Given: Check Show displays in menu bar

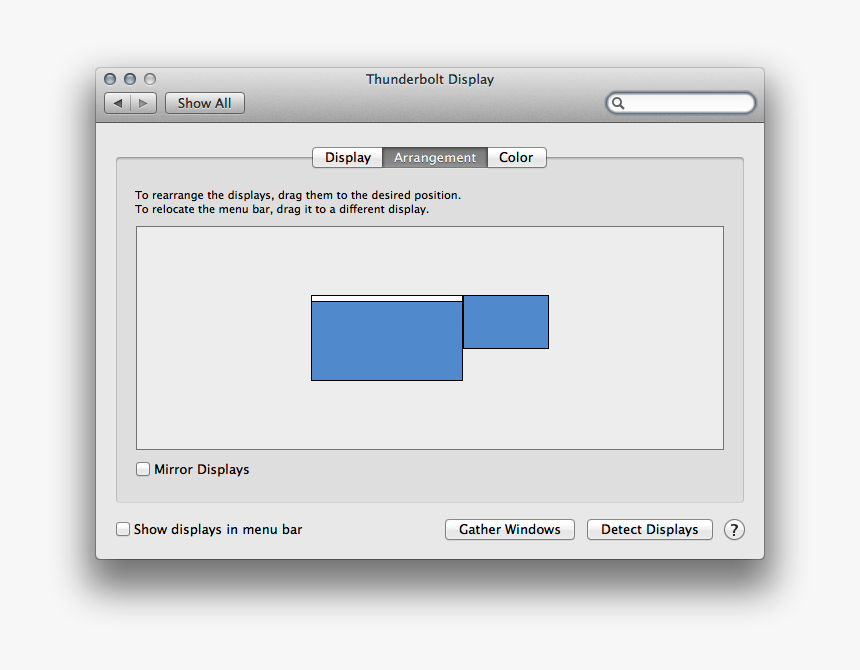Looking at the screenshot, I should [123, 529].
